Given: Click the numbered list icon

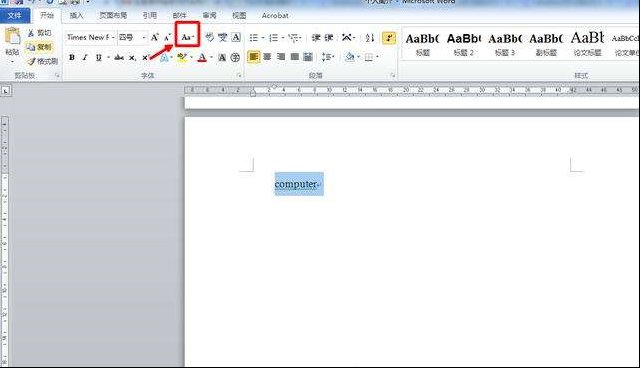Looking at the screenshot, I should click(273, 38).
